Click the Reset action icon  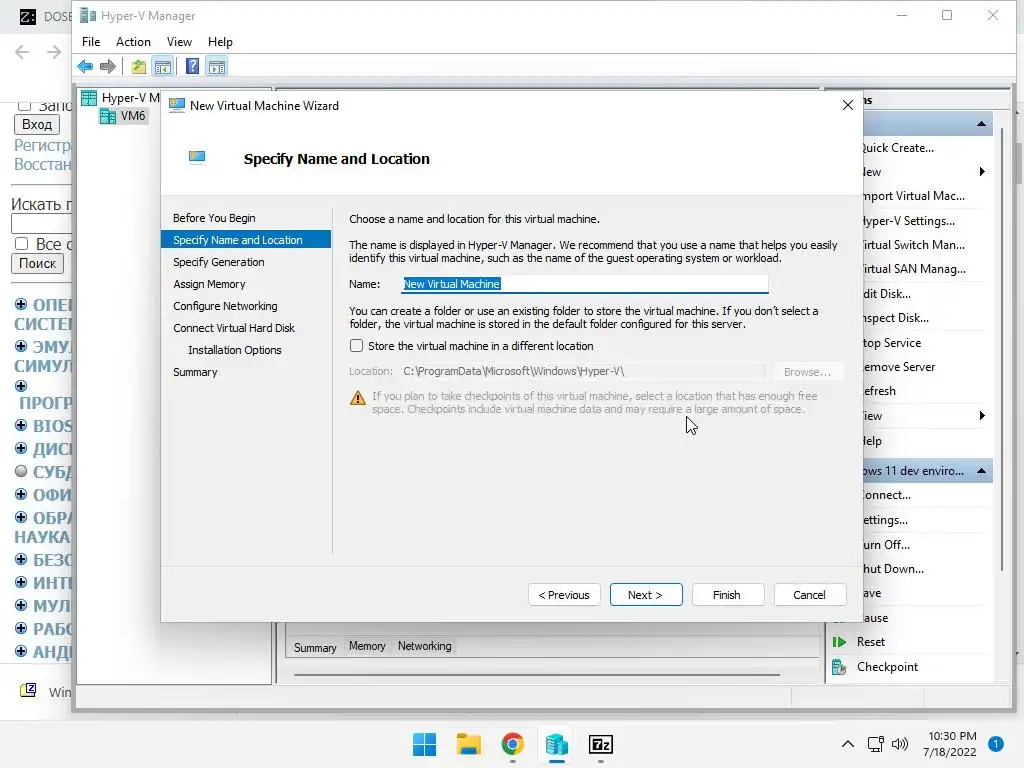[x=839, y=642]
